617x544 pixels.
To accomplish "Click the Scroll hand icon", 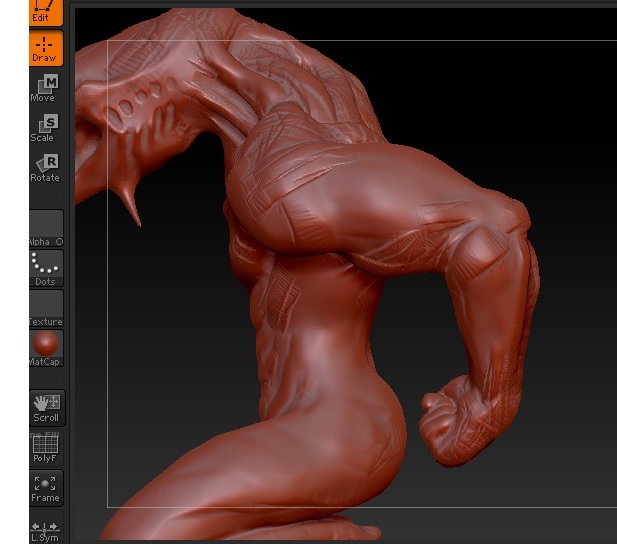I will pos(46,406).
